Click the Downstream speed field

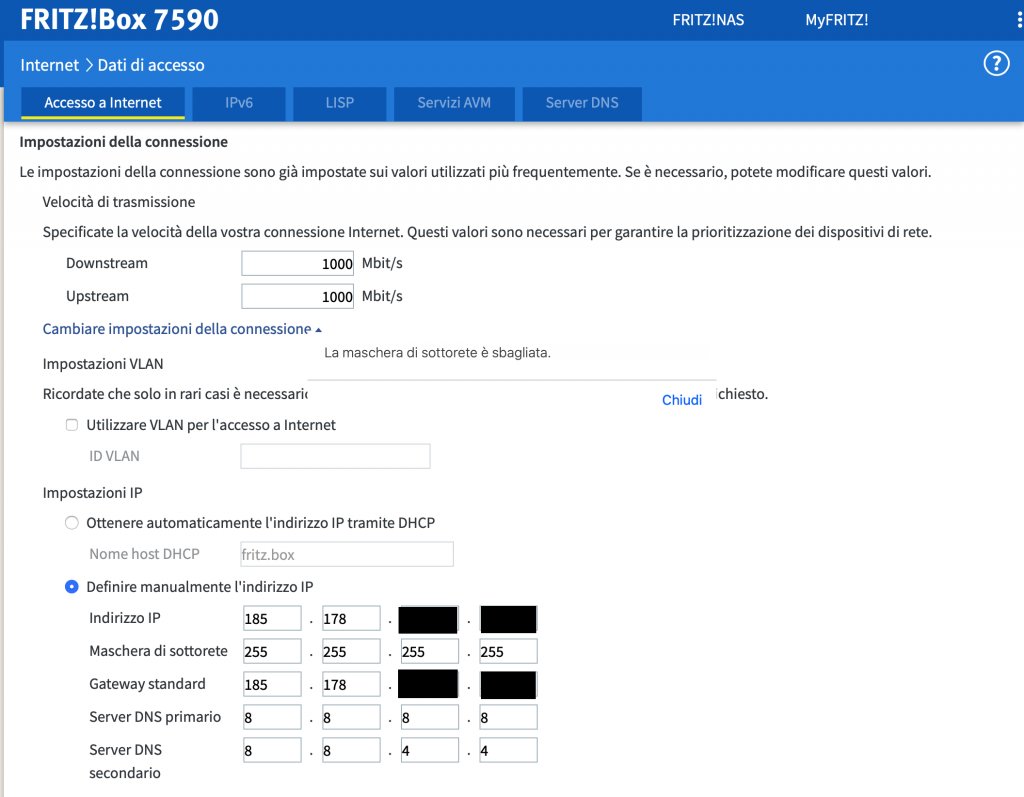pyautogui.click(x=298, y=263)
